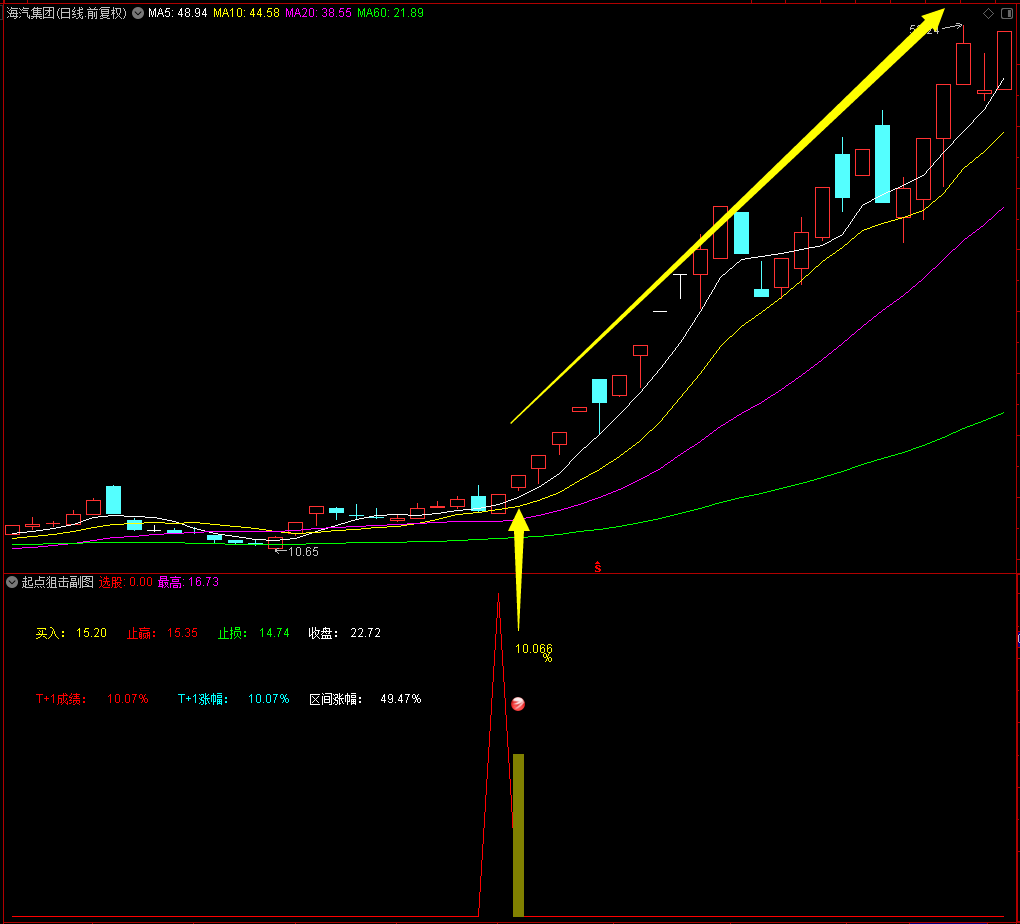Click the last red candlestick on the chart
This screenshot has height=924, width=1020.
(x=1004, y=60)
